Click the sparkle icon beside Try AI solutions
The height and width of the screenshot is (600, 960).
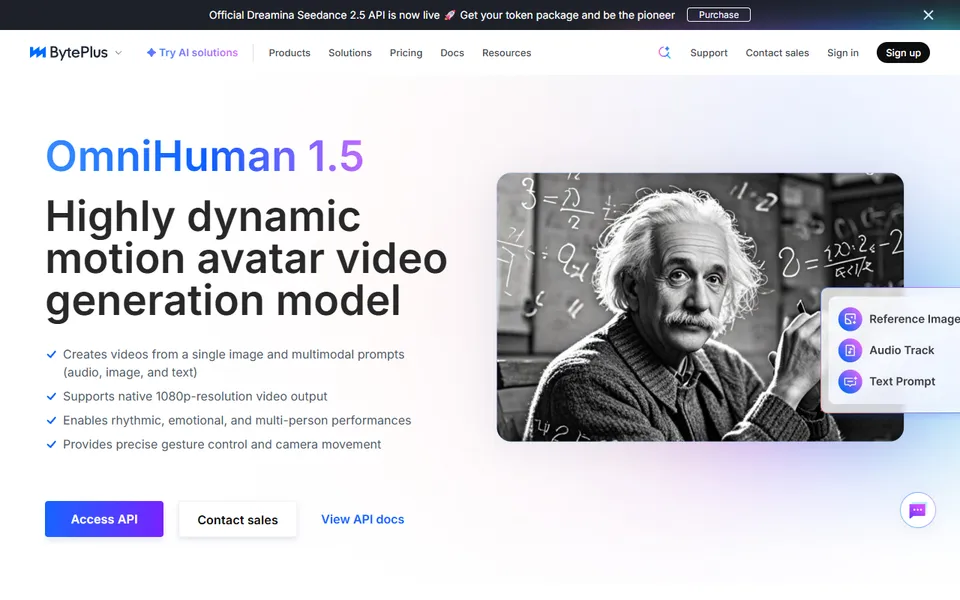[151, 53]
